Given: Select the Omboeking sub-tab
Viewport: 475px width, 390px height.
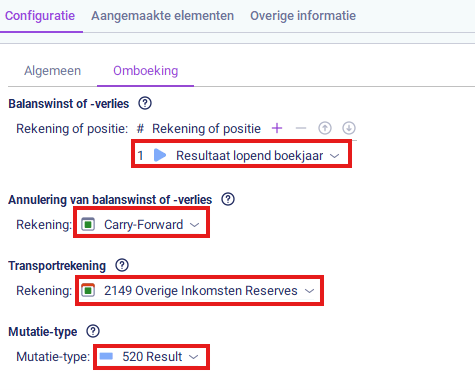Looking at the screenshot, I should point(146,71).
